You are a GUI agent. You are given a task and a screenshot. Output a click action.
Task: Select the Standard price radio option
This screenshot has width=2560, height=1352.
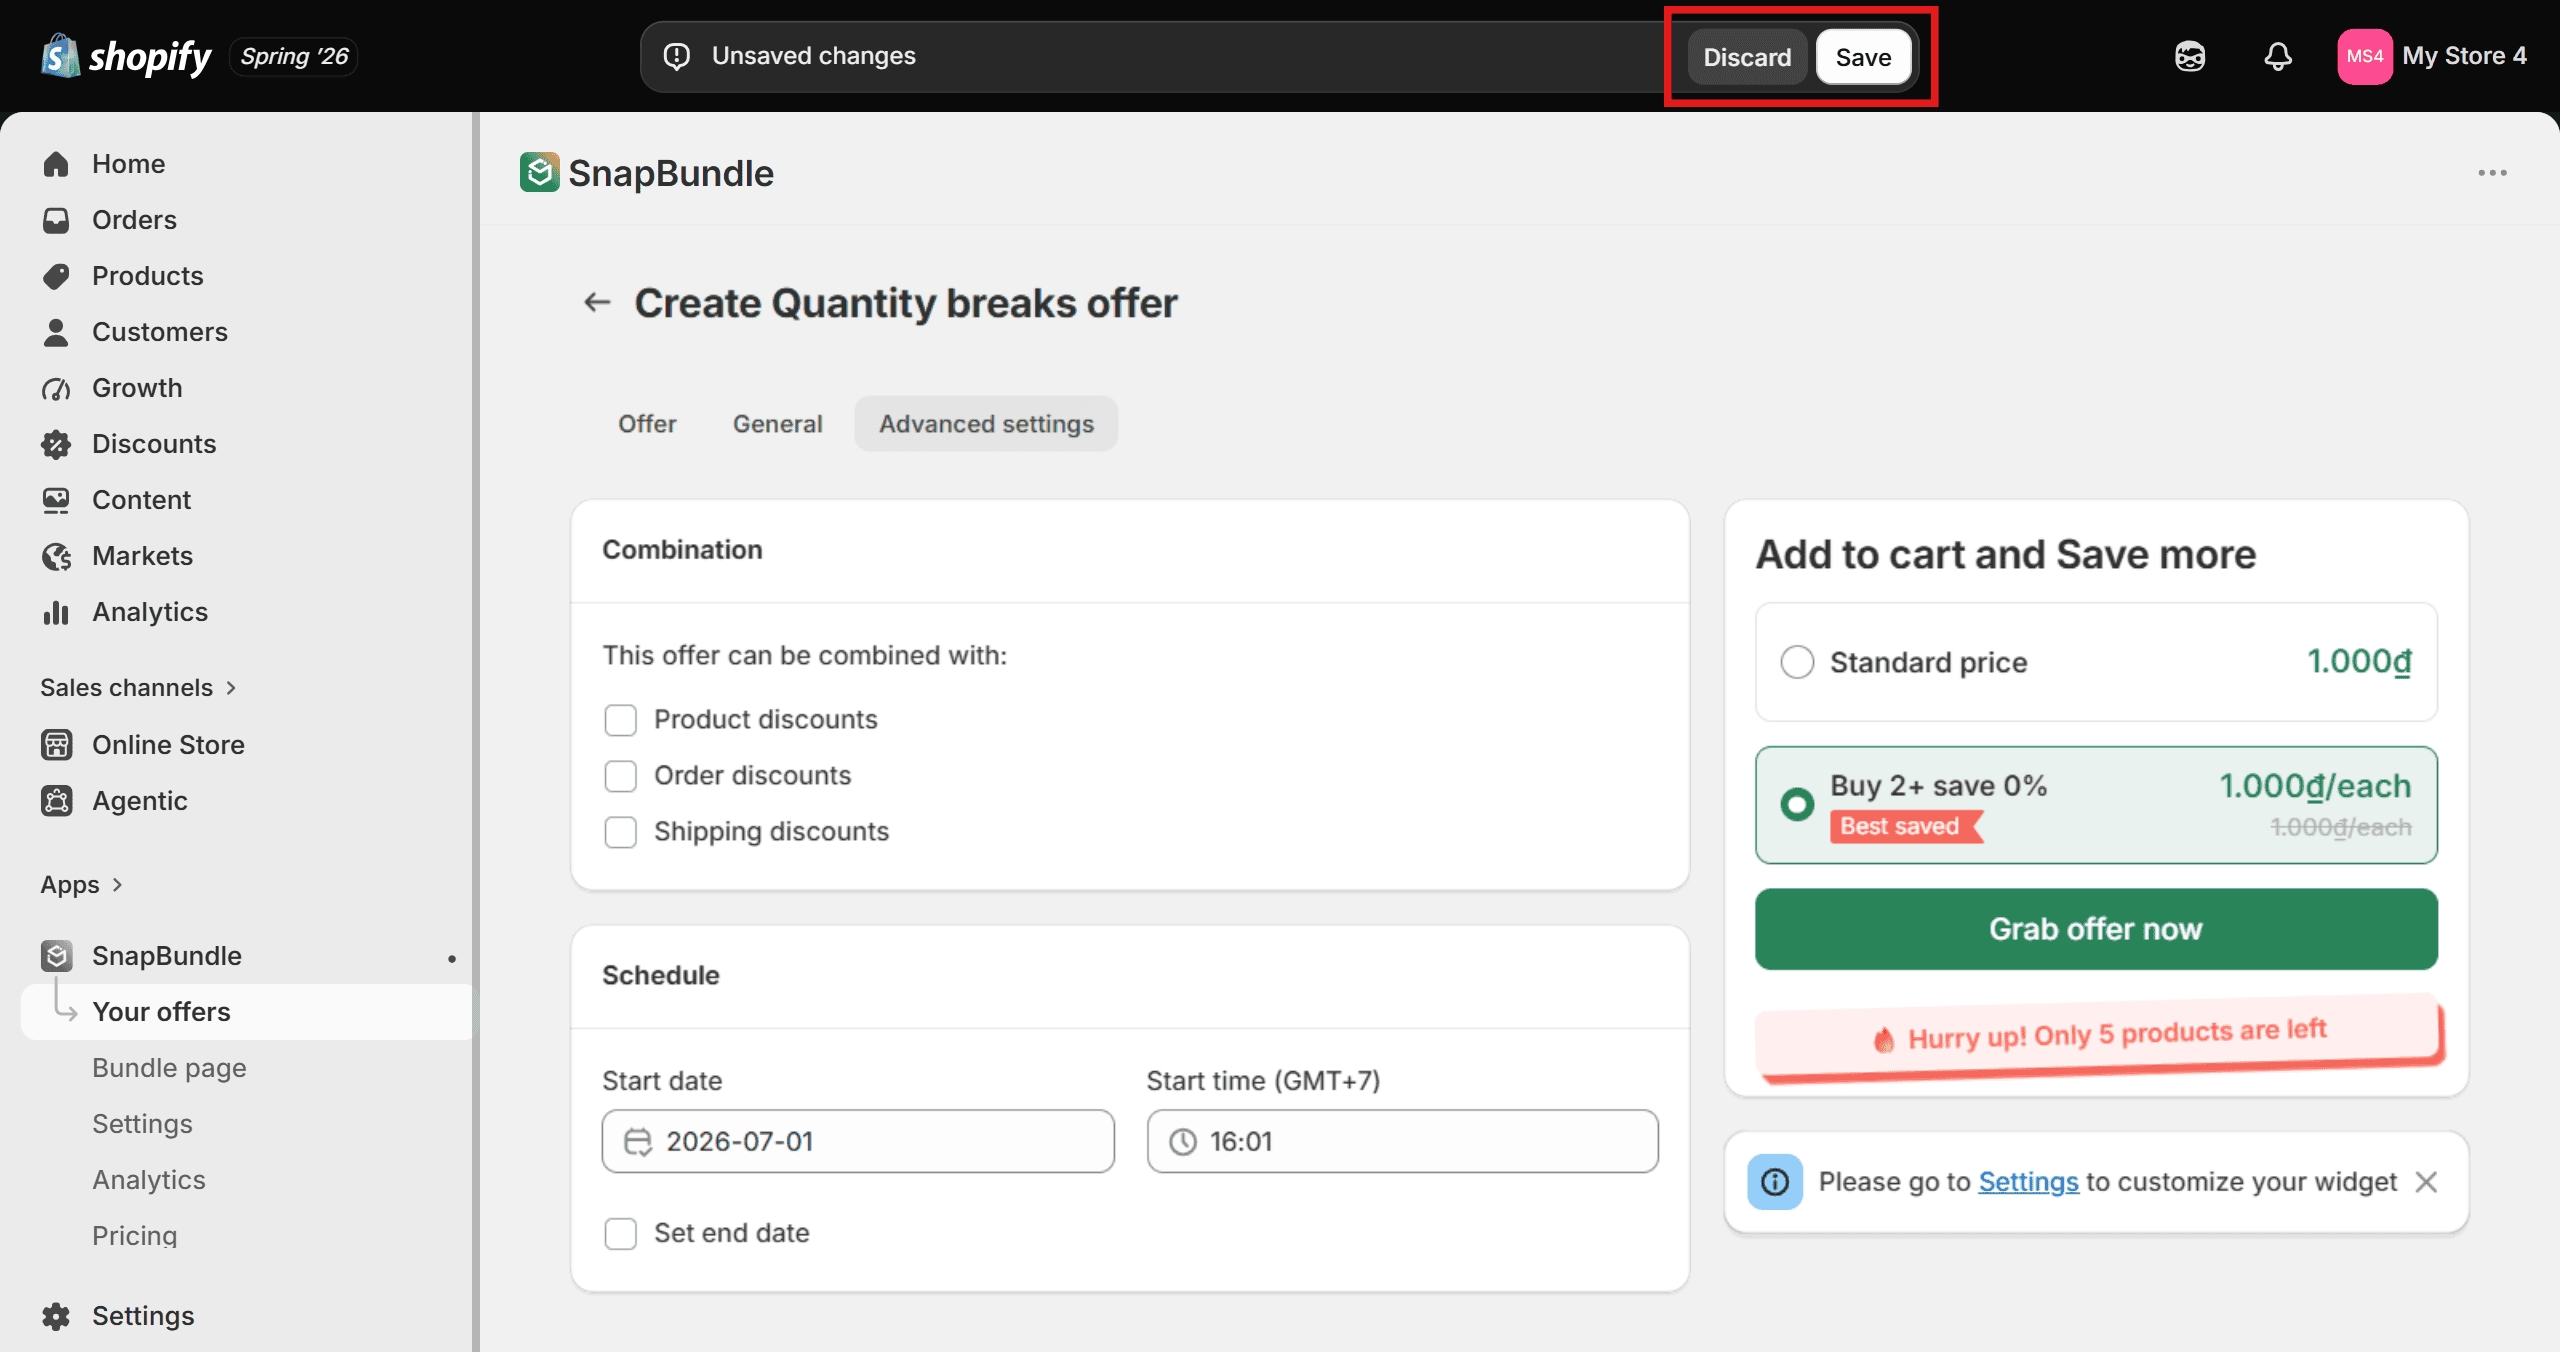(x=1797, y=662)
